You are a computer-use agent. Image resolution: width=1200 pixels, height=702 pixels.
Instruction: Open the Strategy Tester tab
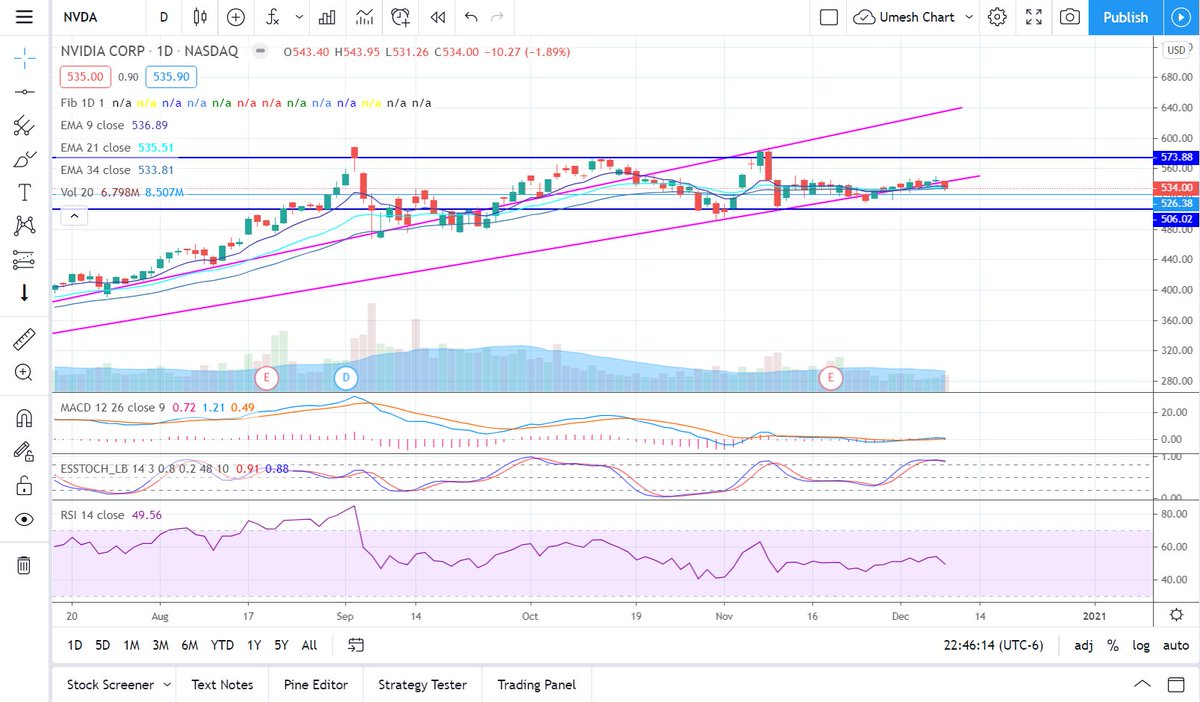[422, 685]
